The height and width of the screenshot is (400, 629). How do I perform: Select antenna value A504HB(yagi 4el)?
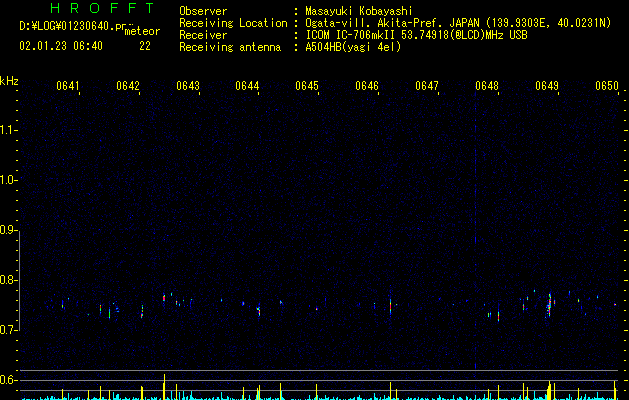(353, 47)
